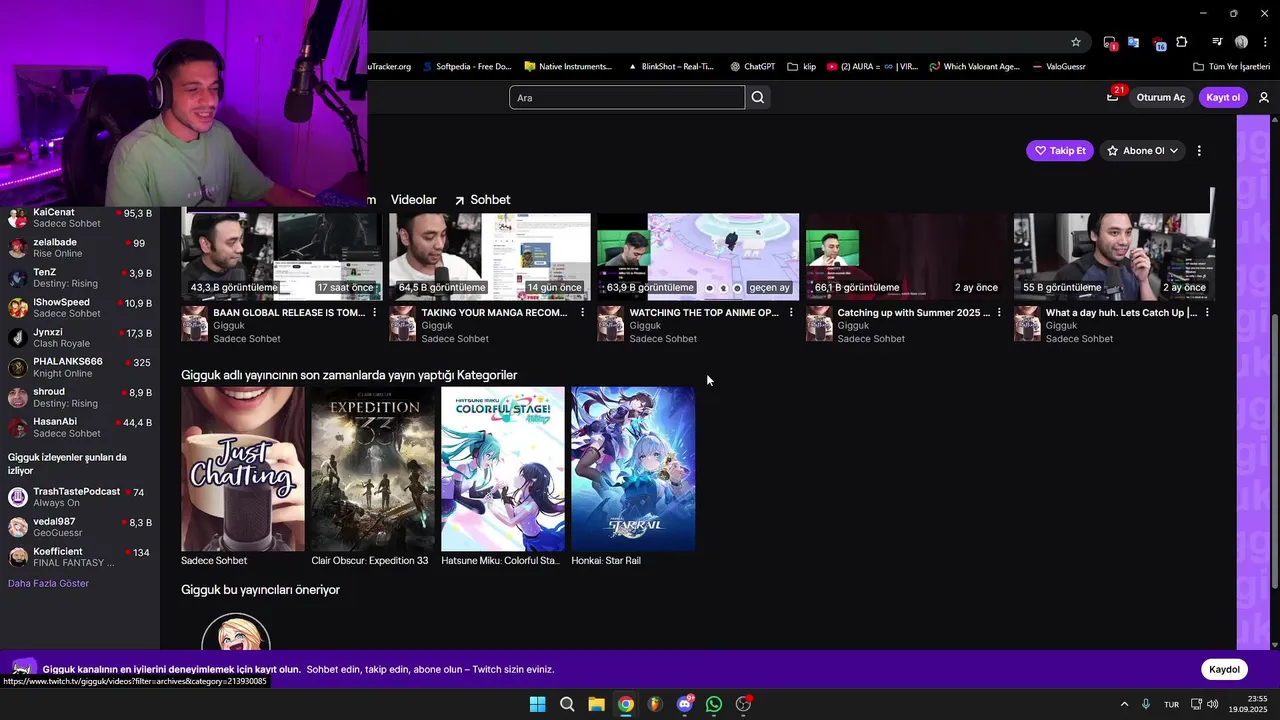Open WATCHING THE TOP ANIME video thumbnail
The width and height of the screenshot is (1280, 720).
(x=698, y=257)
